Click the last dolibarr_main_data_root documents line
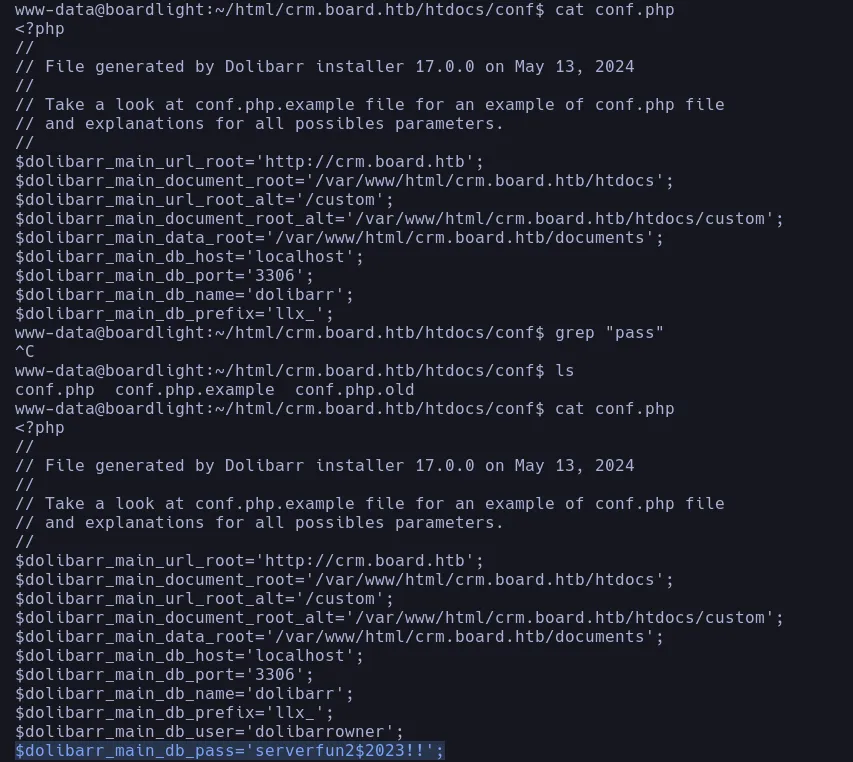 click(x=340, y=637)
